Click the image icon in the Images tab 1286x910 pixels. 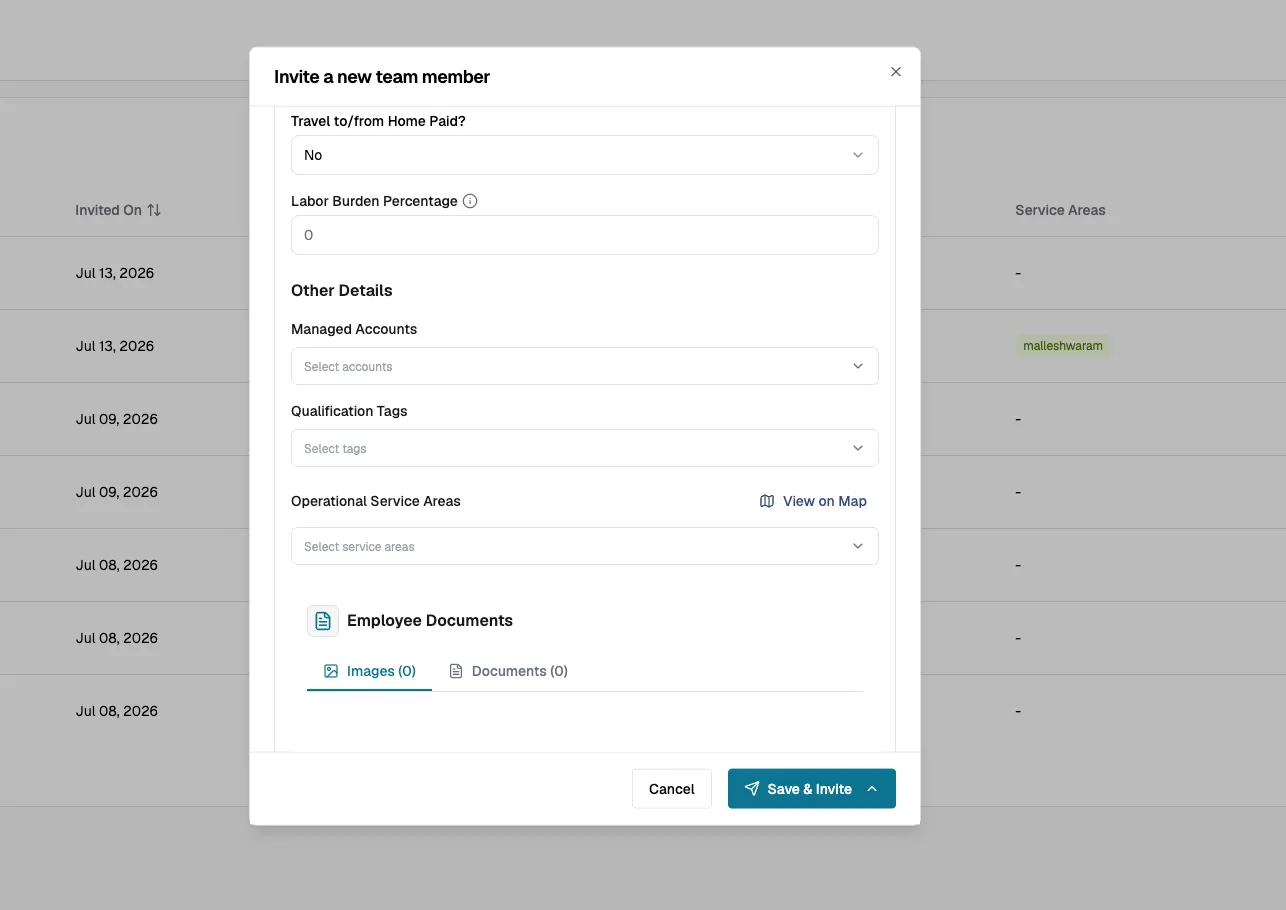(x=331, y=671)
